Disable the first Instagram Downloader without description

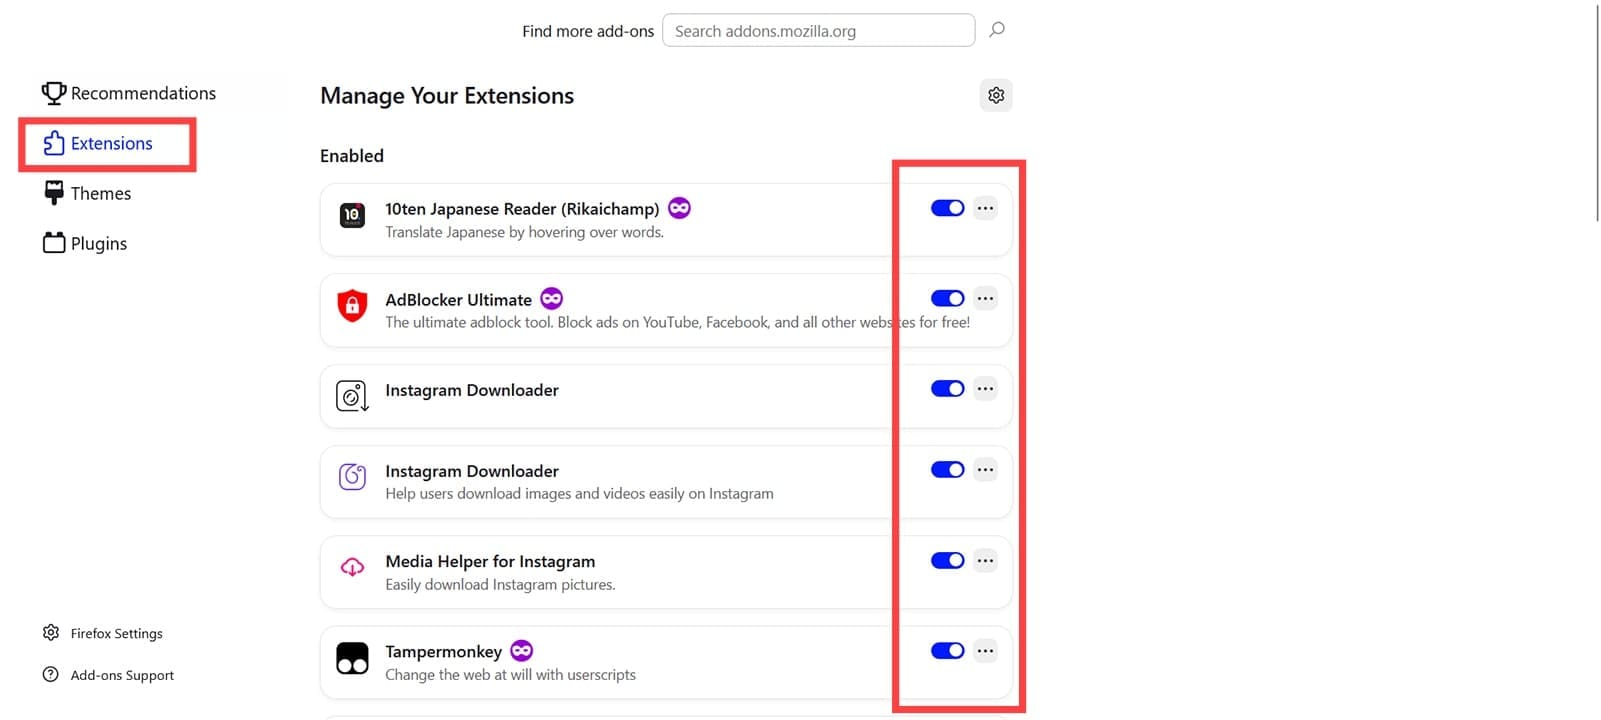(x=947, y=388)
